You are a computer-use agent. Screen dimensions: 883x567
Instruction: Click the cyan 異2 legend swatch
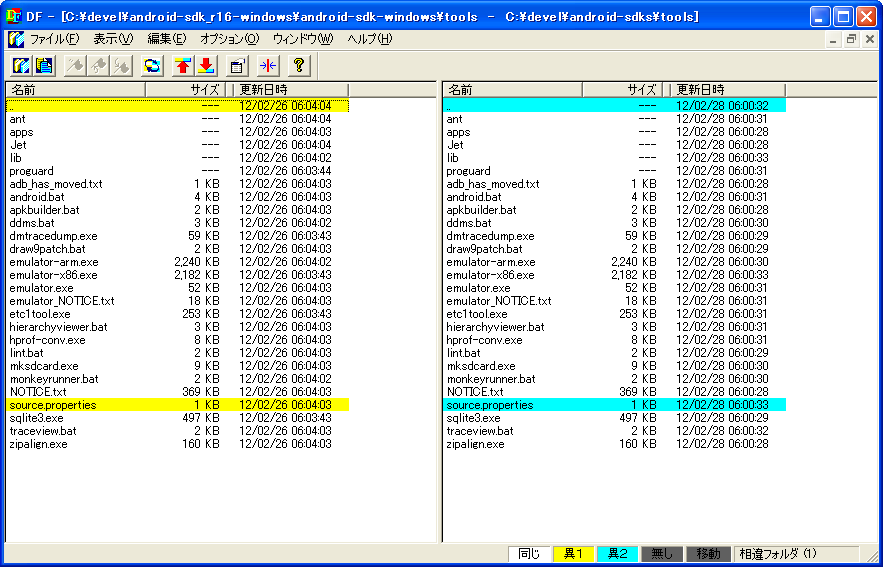coord(617,554)
